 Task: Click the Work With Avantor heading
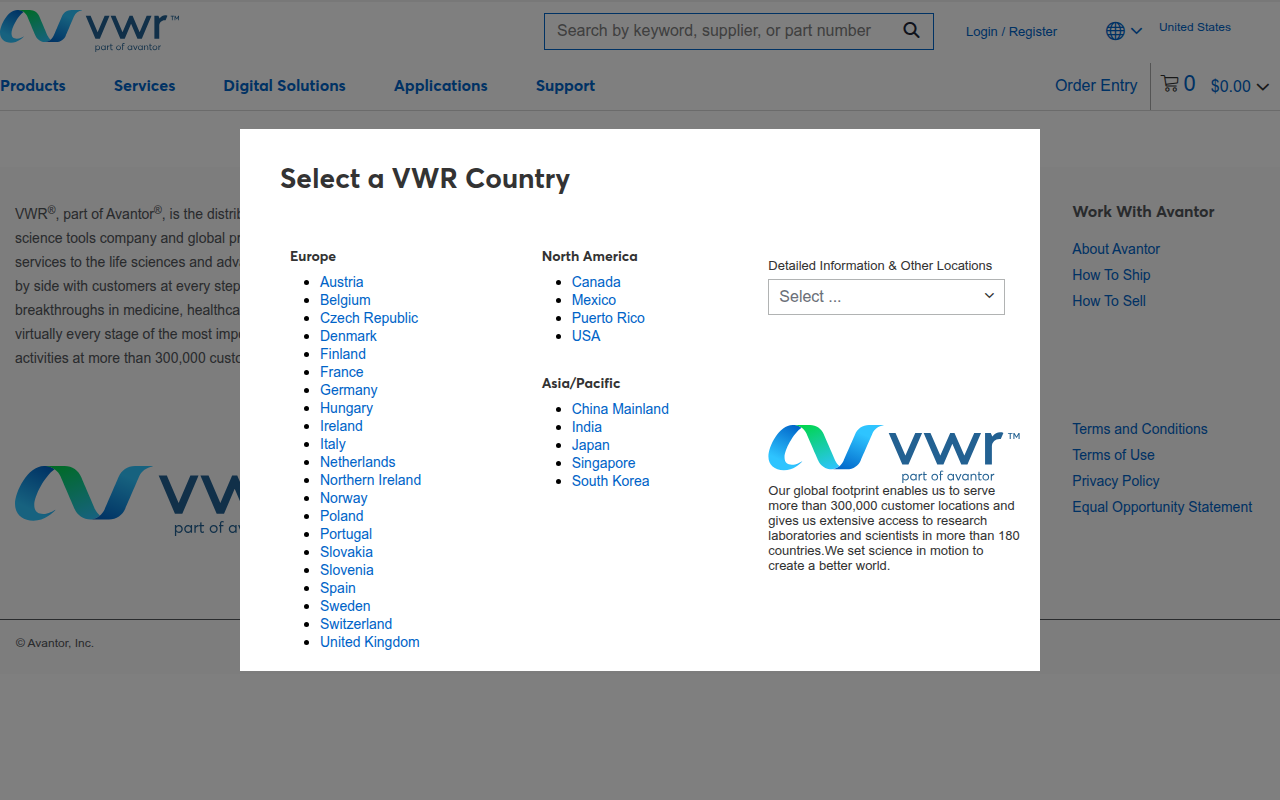click(1143, 212)
